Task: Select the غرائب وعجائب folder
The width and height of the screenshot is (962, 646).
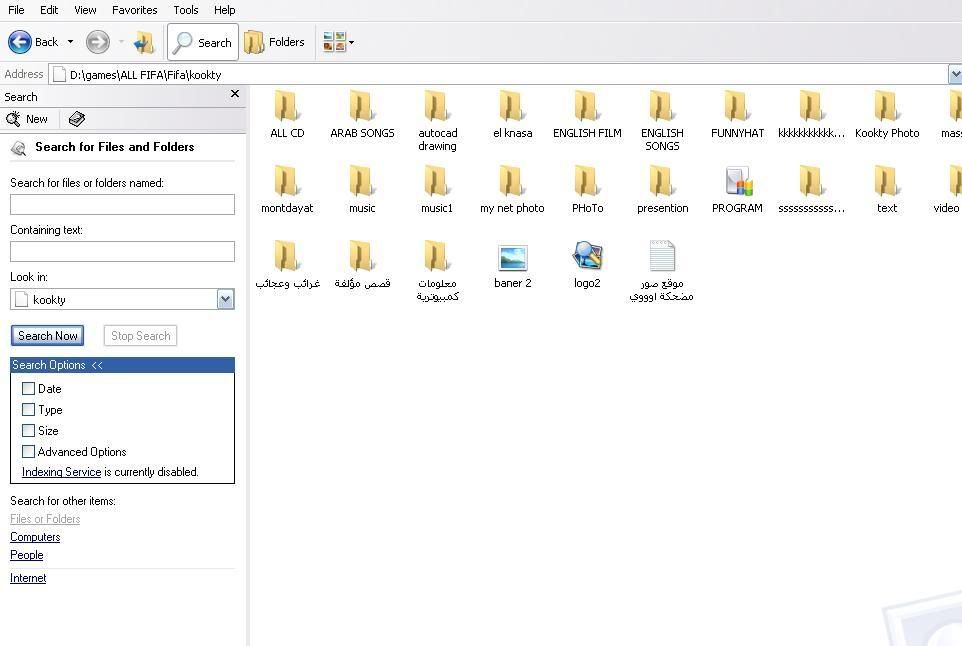Action: tap(287, 265)
